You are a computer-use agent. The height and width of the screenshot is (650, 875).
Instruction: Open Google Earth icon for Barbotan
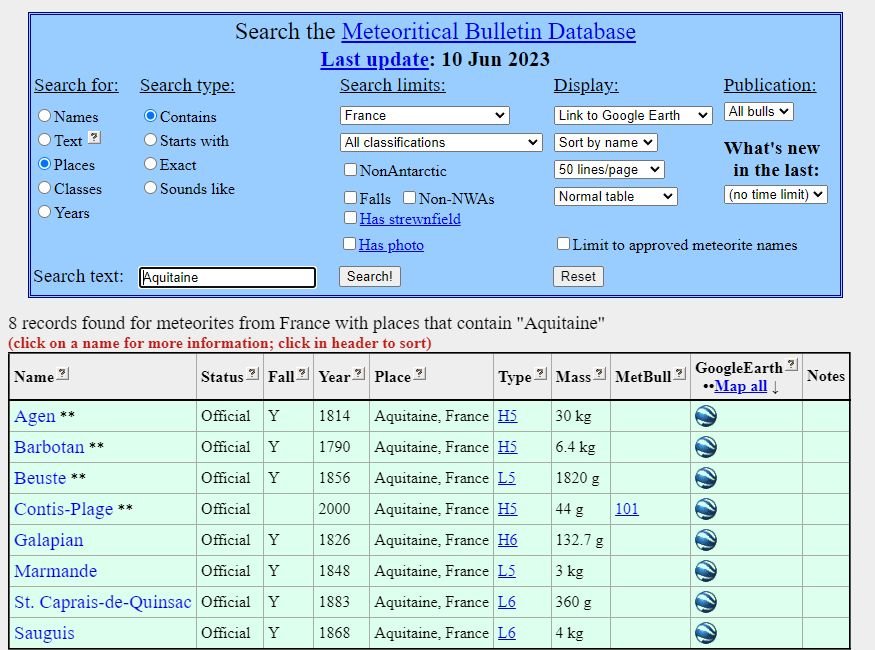(706, 447)
